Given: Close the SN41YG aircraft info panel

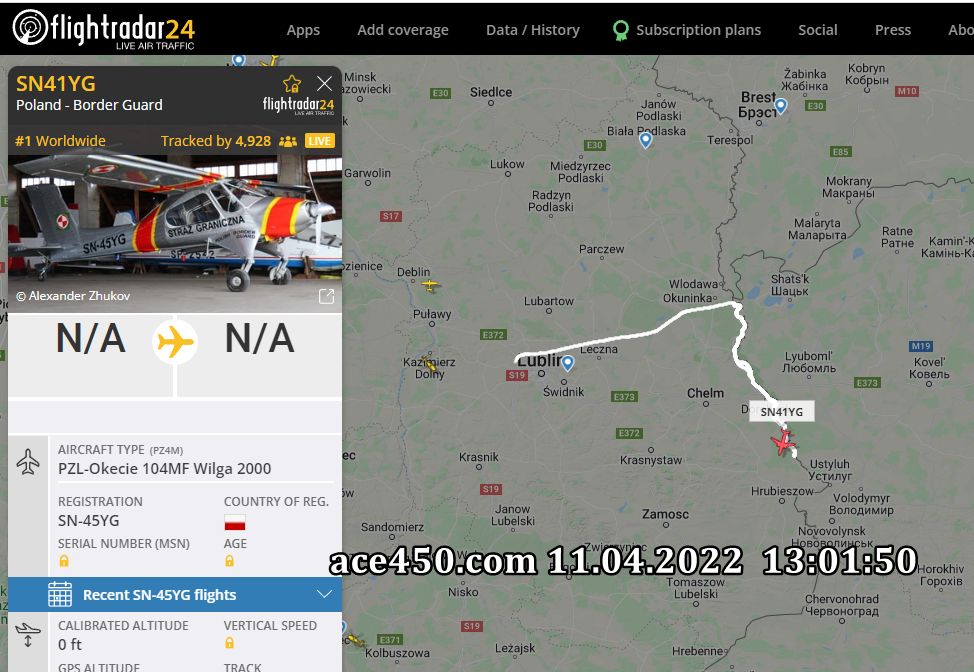Looking at the screenshot, I should [x=324, y=83].
